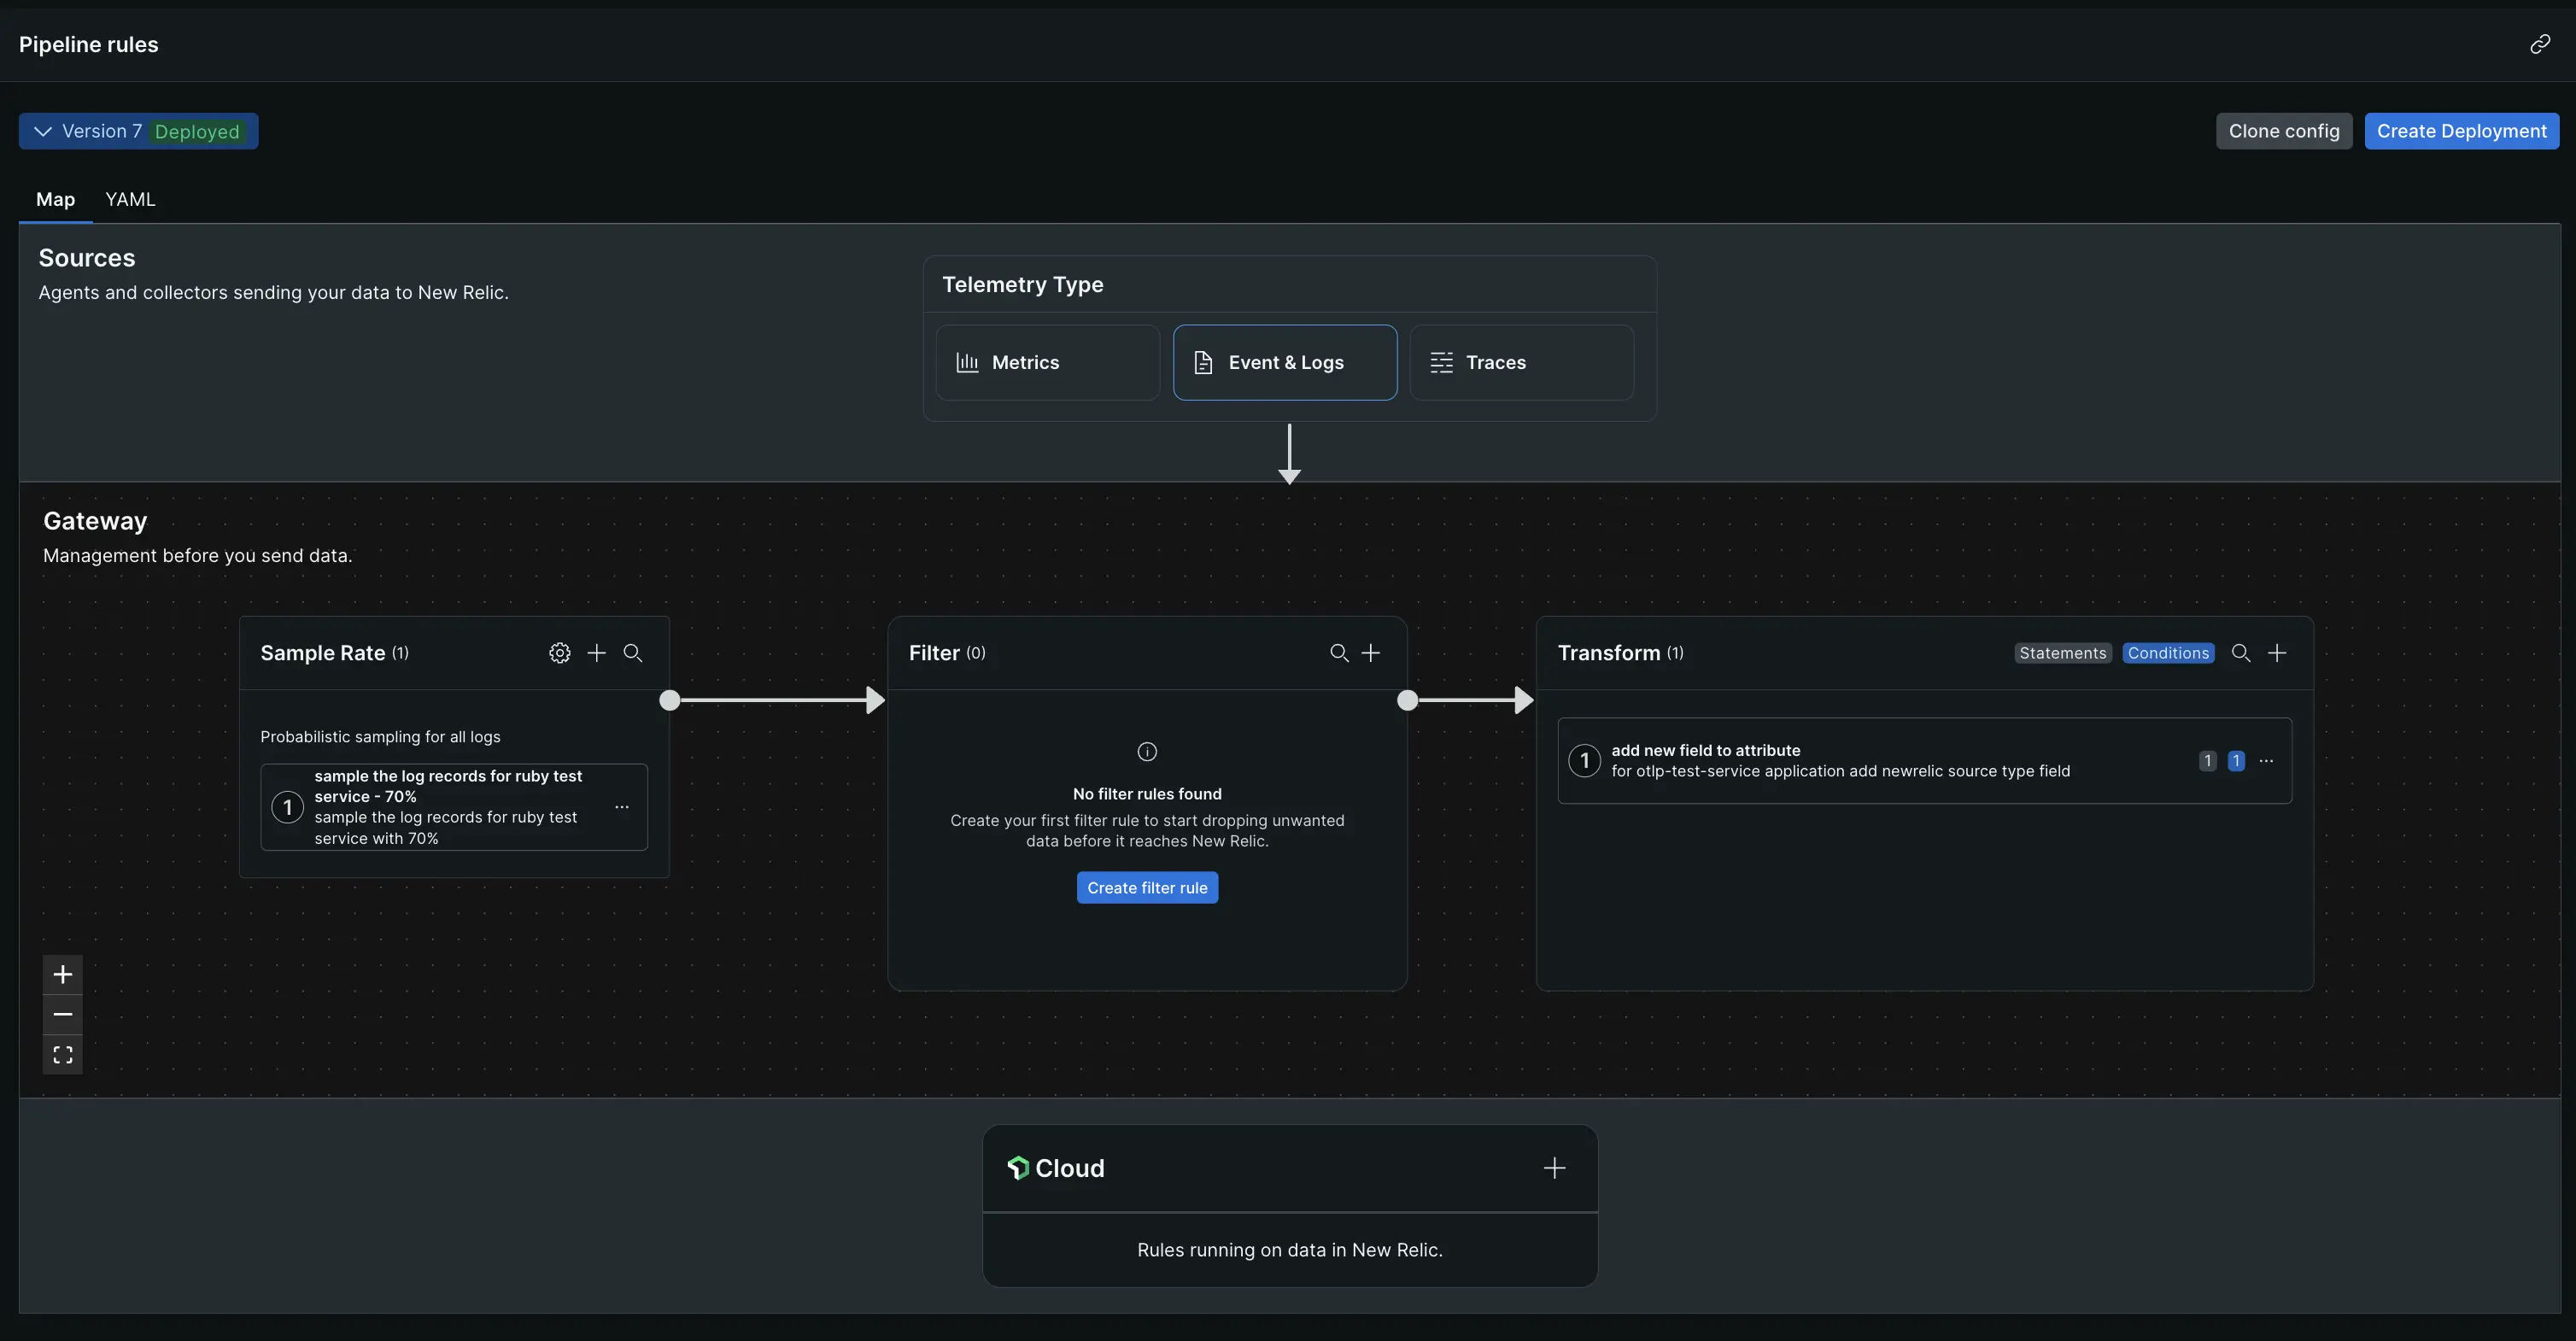
Task: Toggle the Statements badge in Transform
Action: click(2062, 653)
